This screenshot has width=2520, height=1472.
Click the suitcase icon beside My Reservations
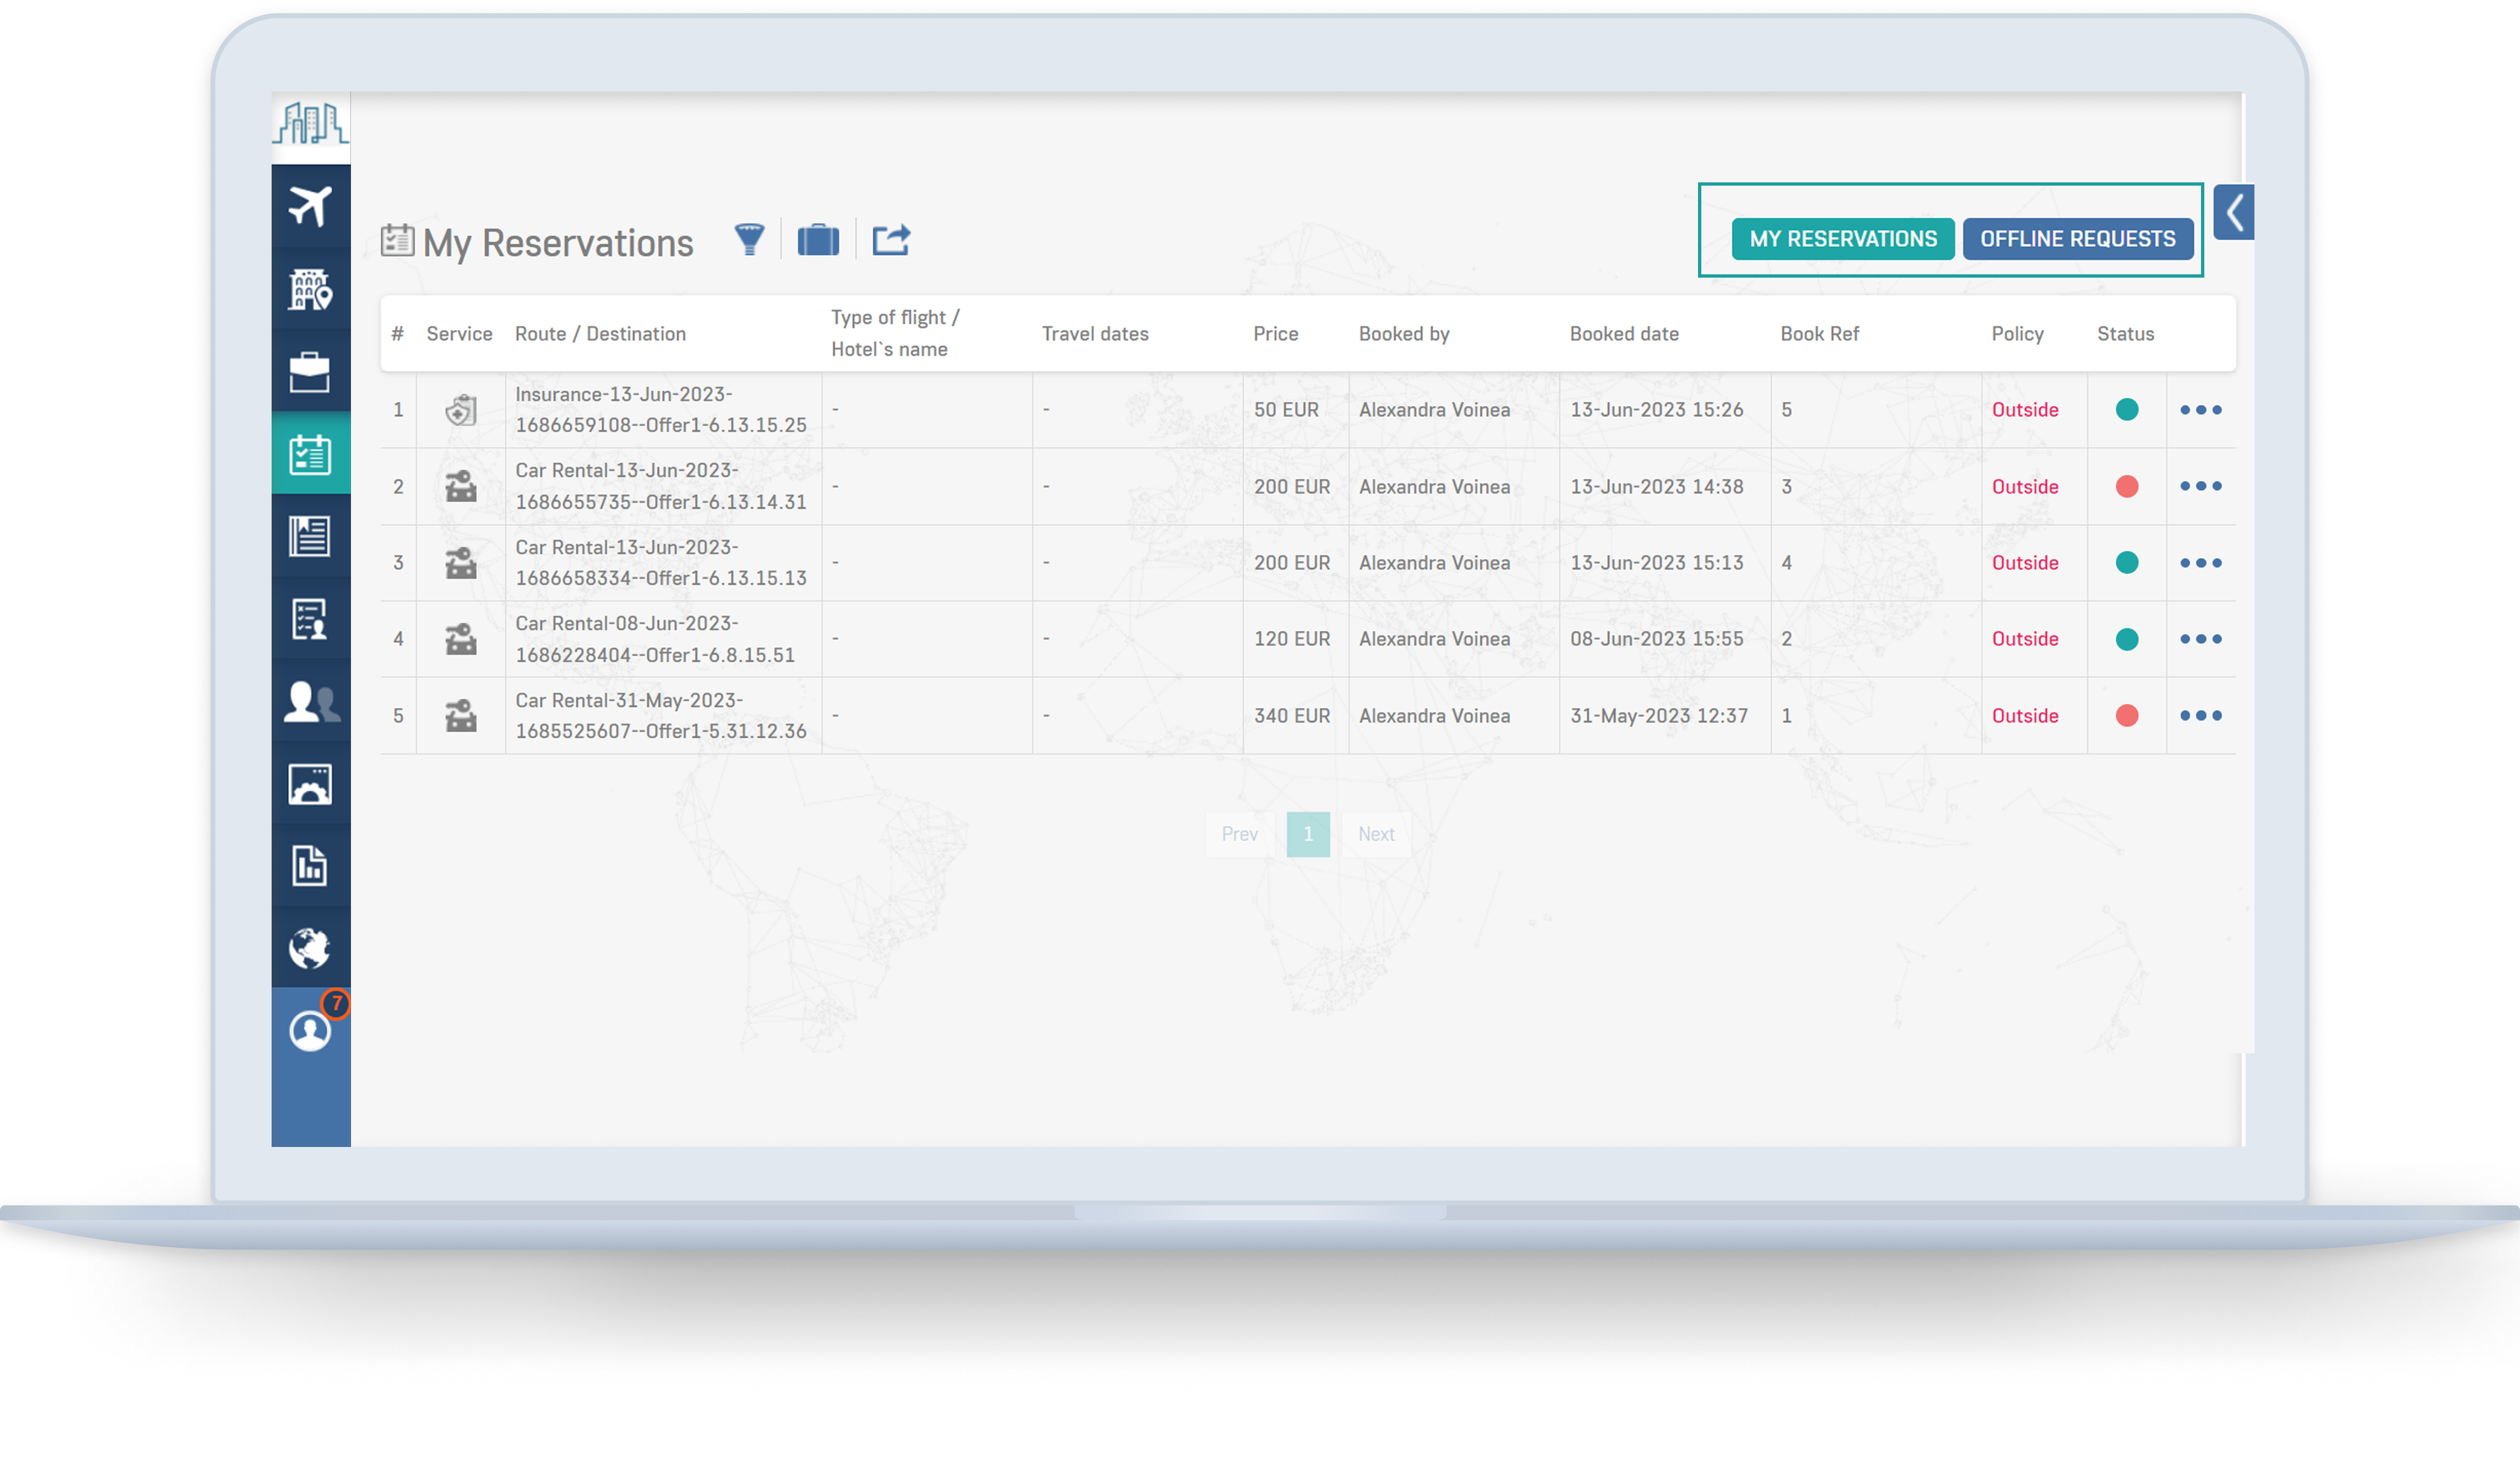tap(818, 240)
